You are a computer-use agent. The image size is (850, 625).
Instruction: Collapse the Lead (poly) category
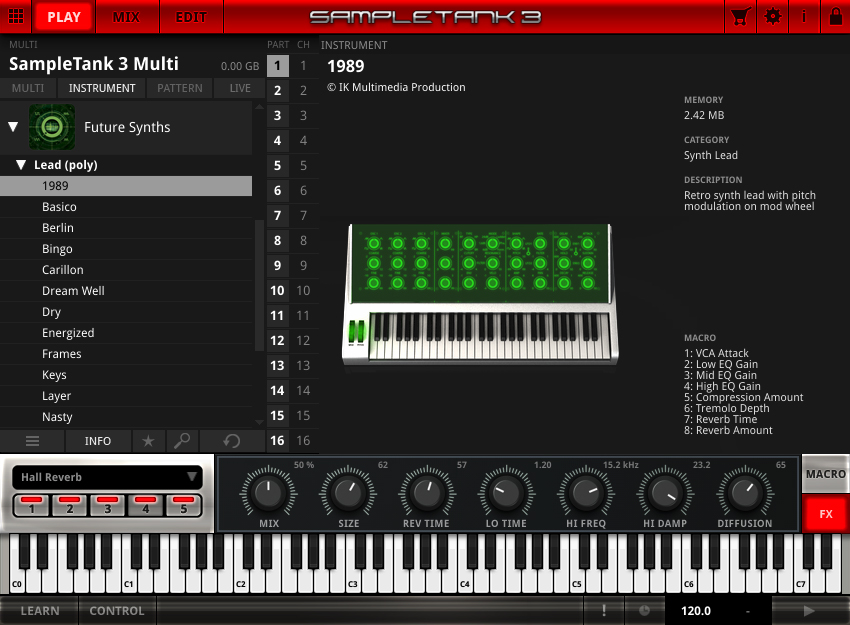(21, 165)
